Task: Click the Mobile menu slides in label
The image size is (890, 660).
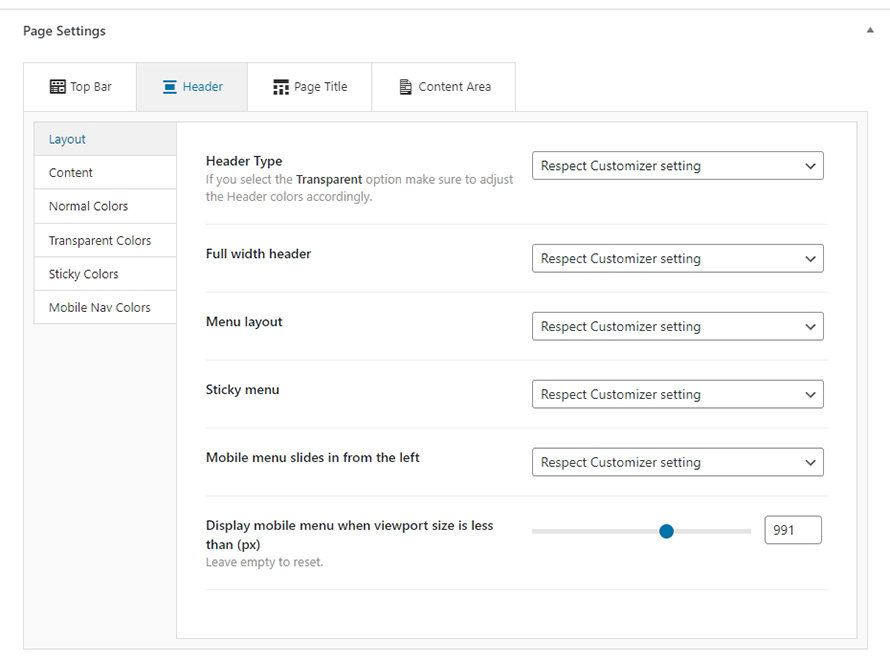Action: click(313, 457)
